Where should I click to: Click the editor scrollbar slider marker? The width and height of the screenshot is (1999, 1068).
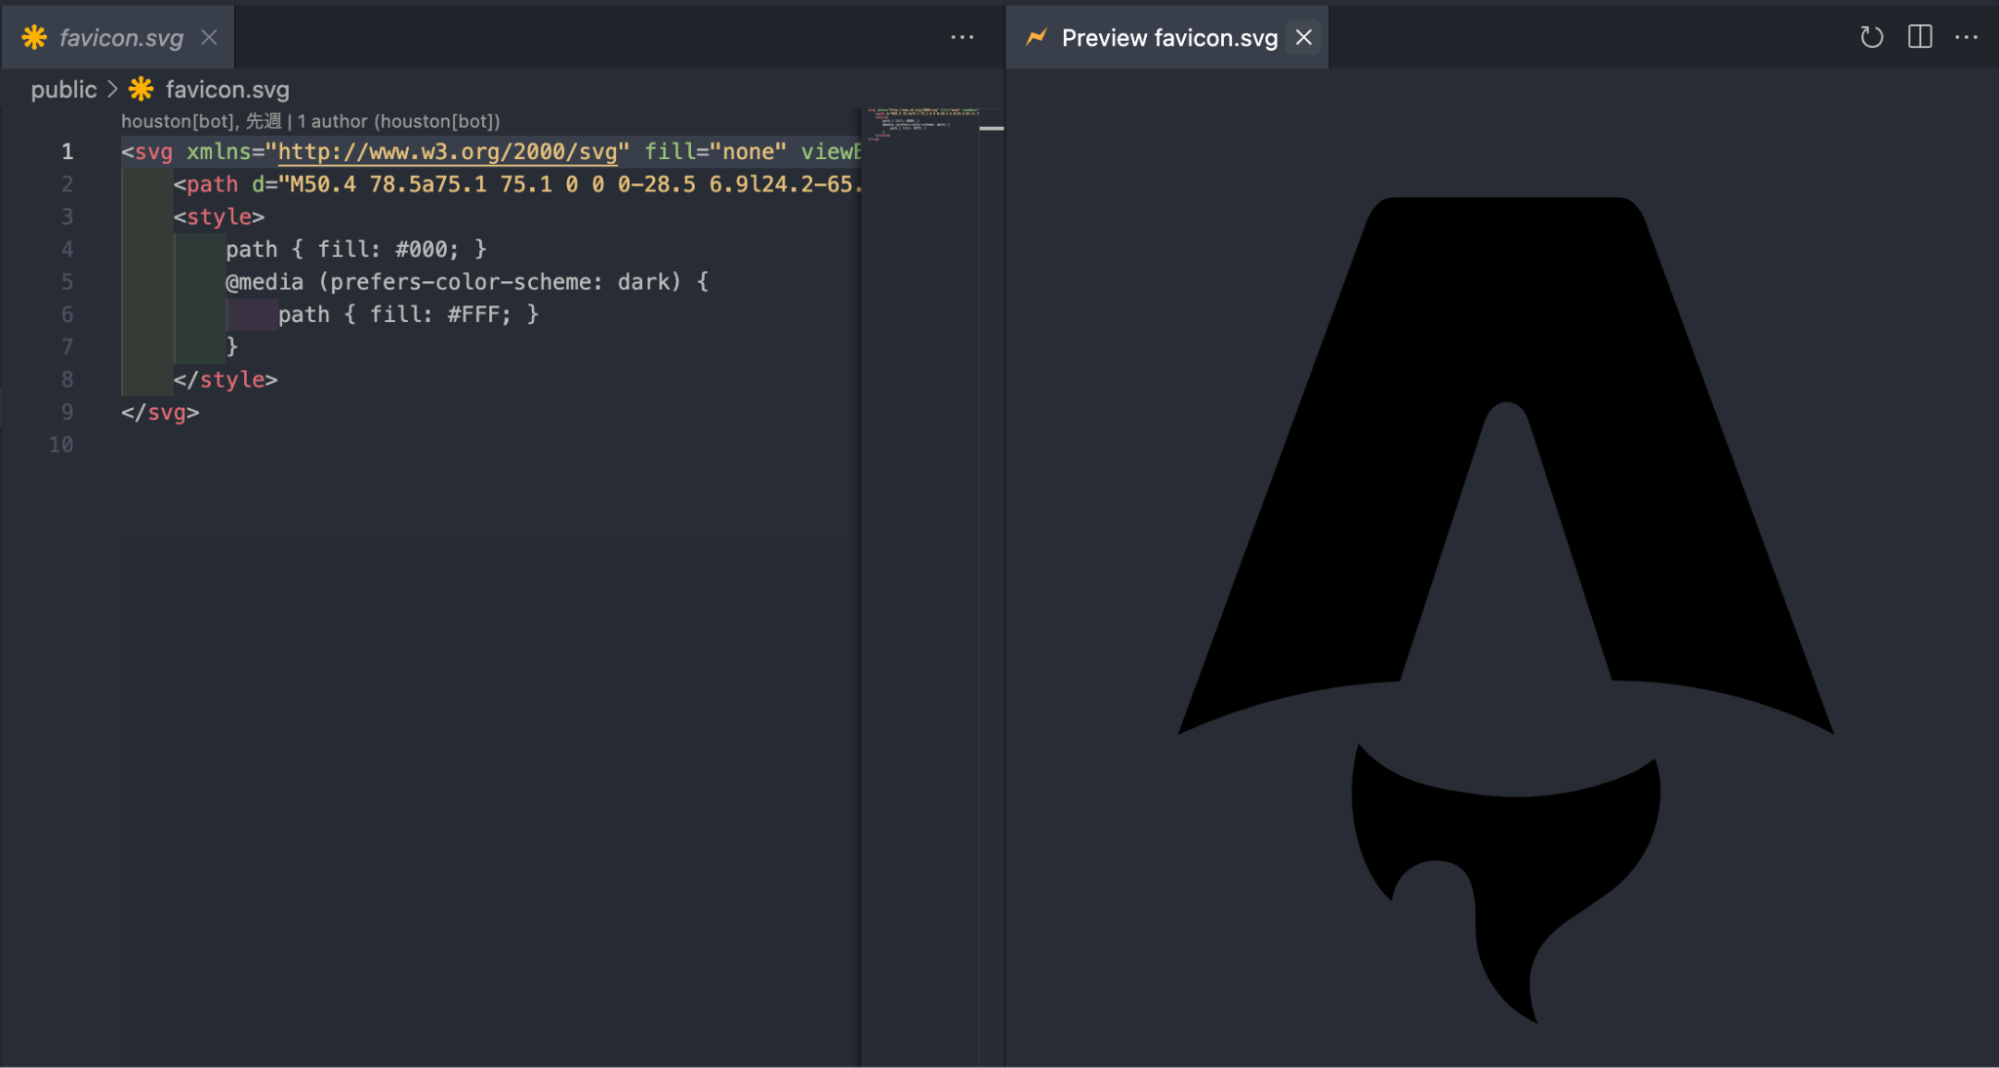pos(991,128)
